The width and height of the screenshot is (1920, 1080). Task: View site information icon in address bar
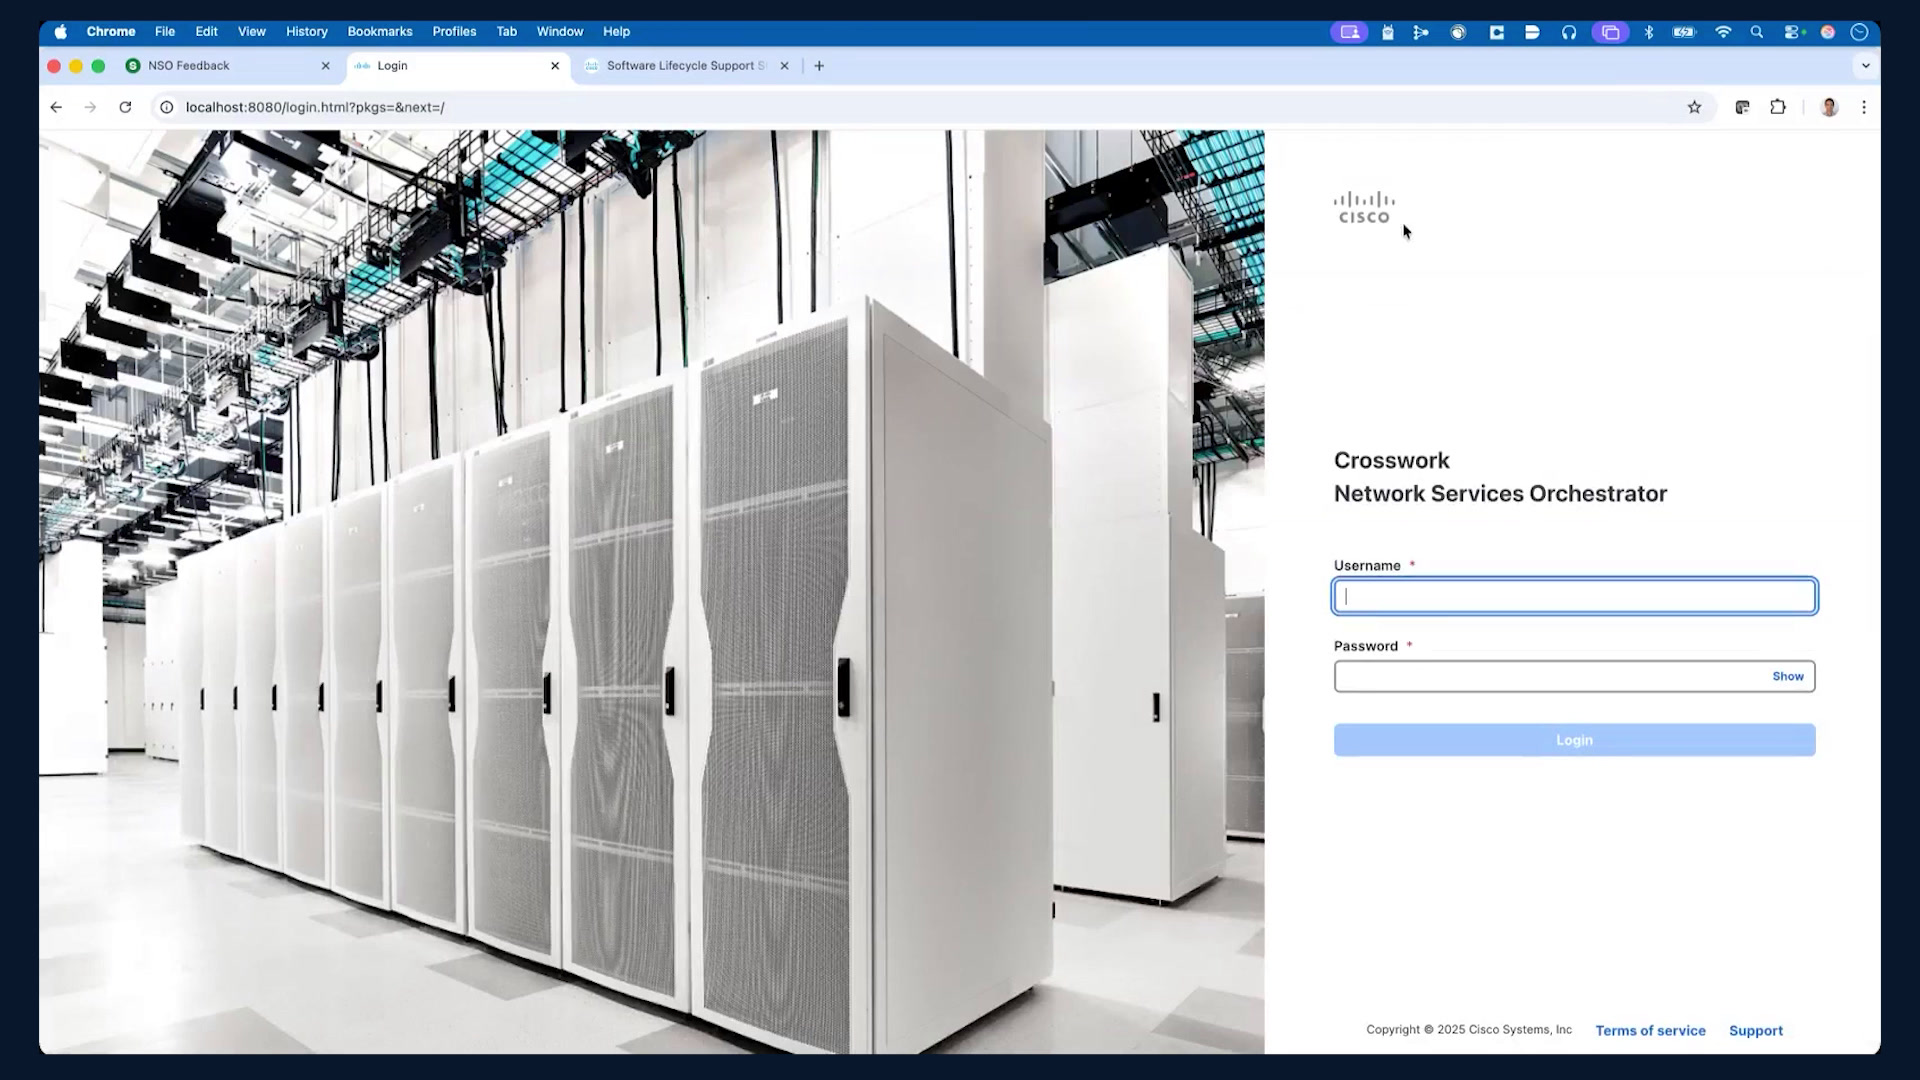(167, 107)
